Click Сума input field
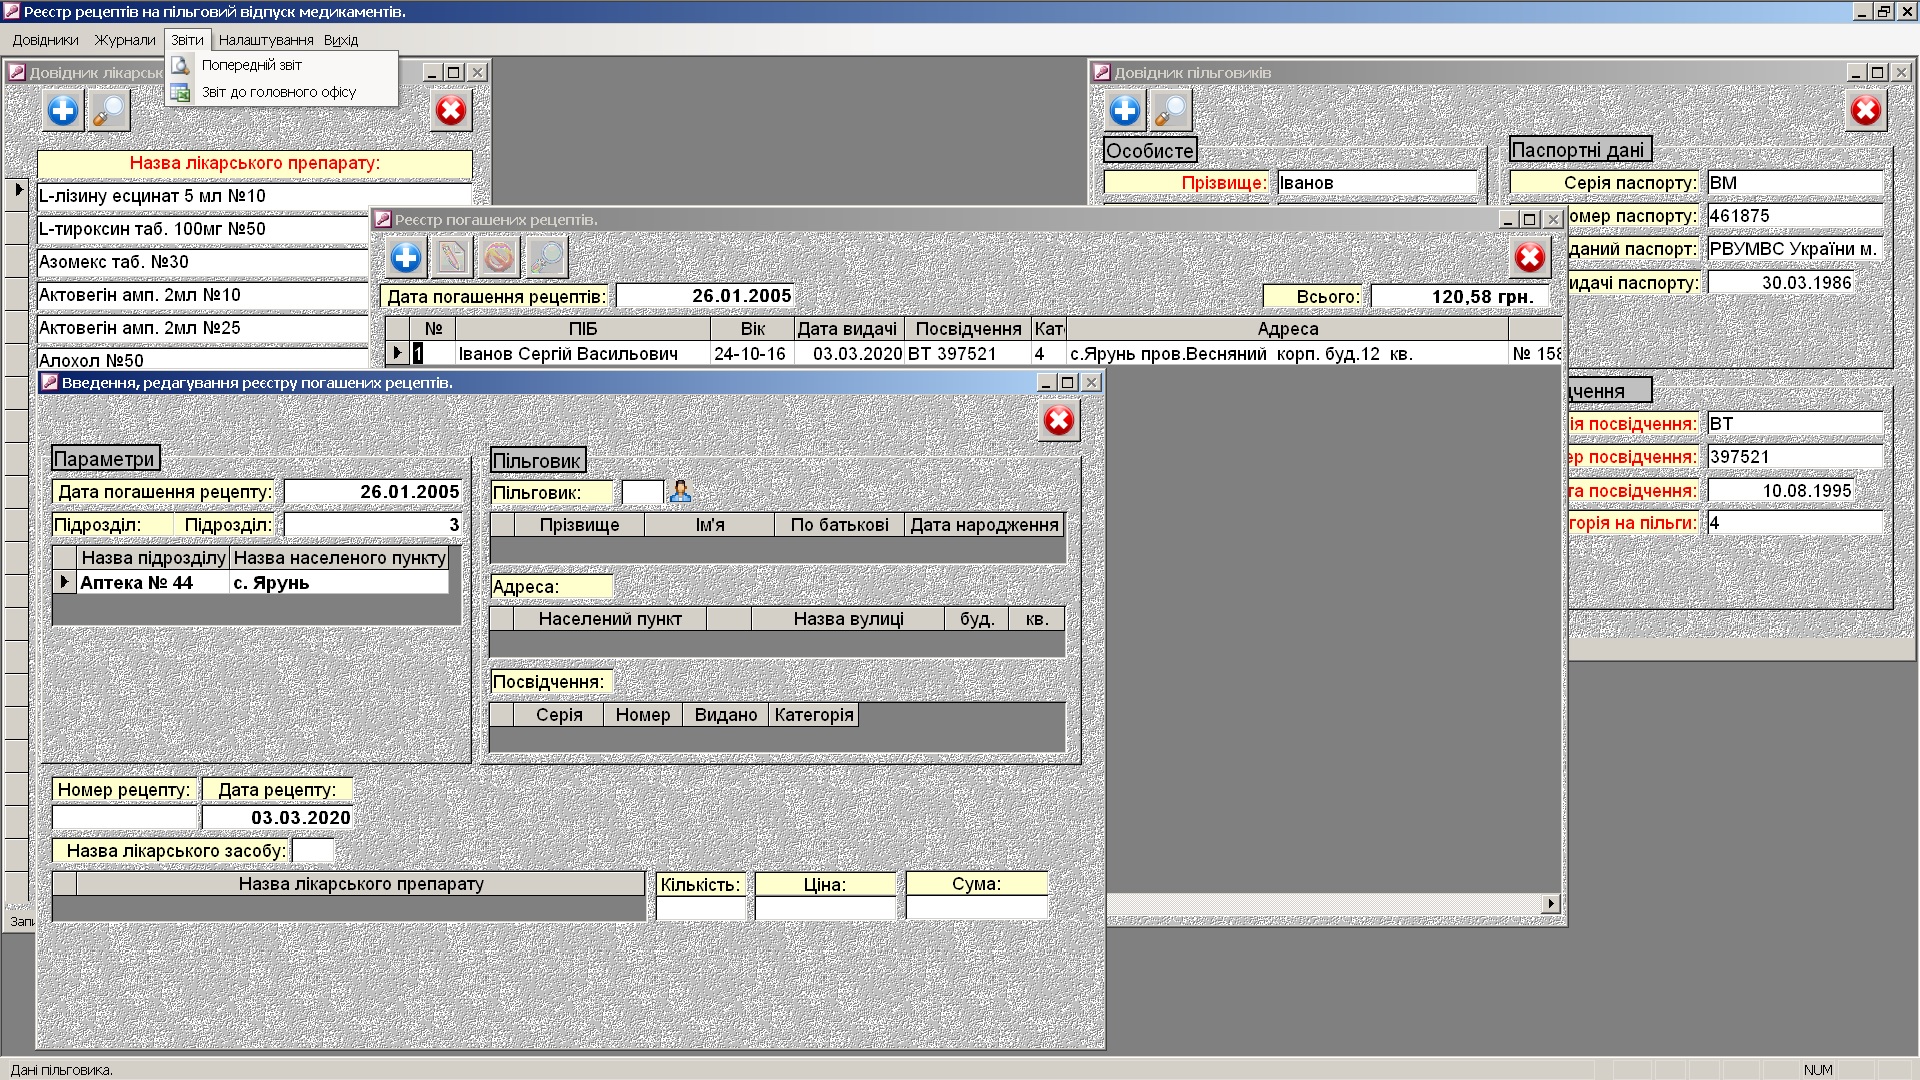This screenshot has width=1920, height=1080. [977, 907]
